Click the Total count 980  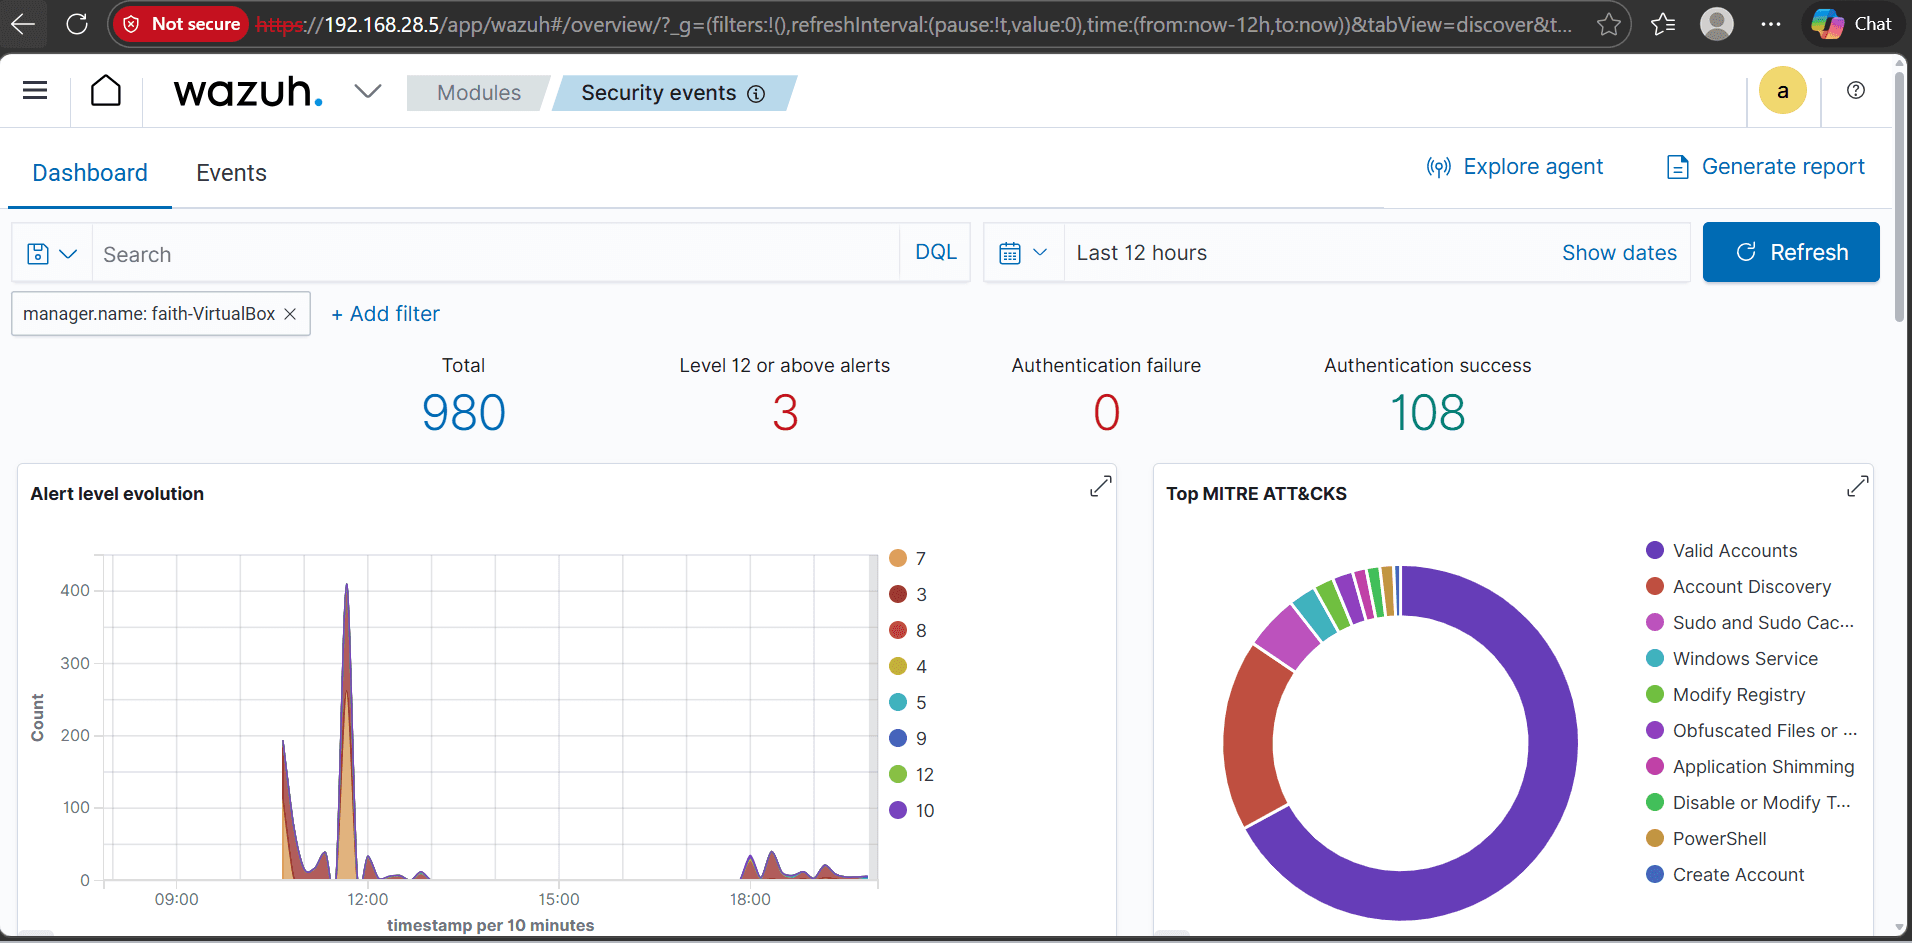[x=464, y=413]
